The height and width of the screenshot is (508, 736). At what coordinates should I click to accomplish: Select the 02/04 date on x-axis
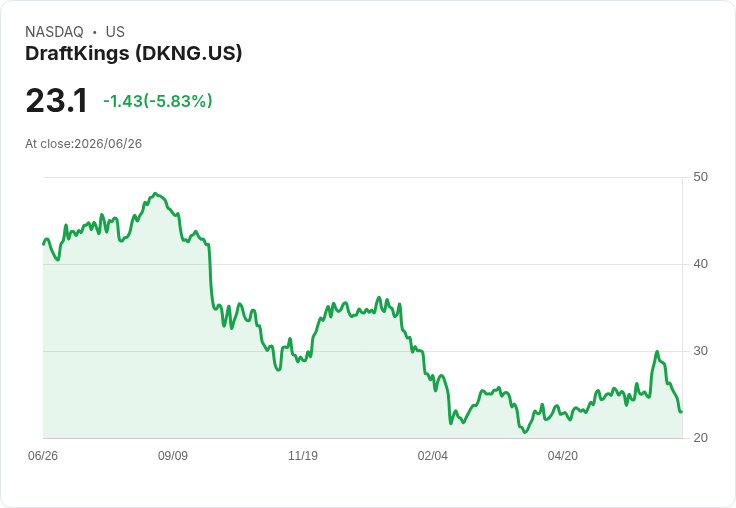[x=433, y=455]
